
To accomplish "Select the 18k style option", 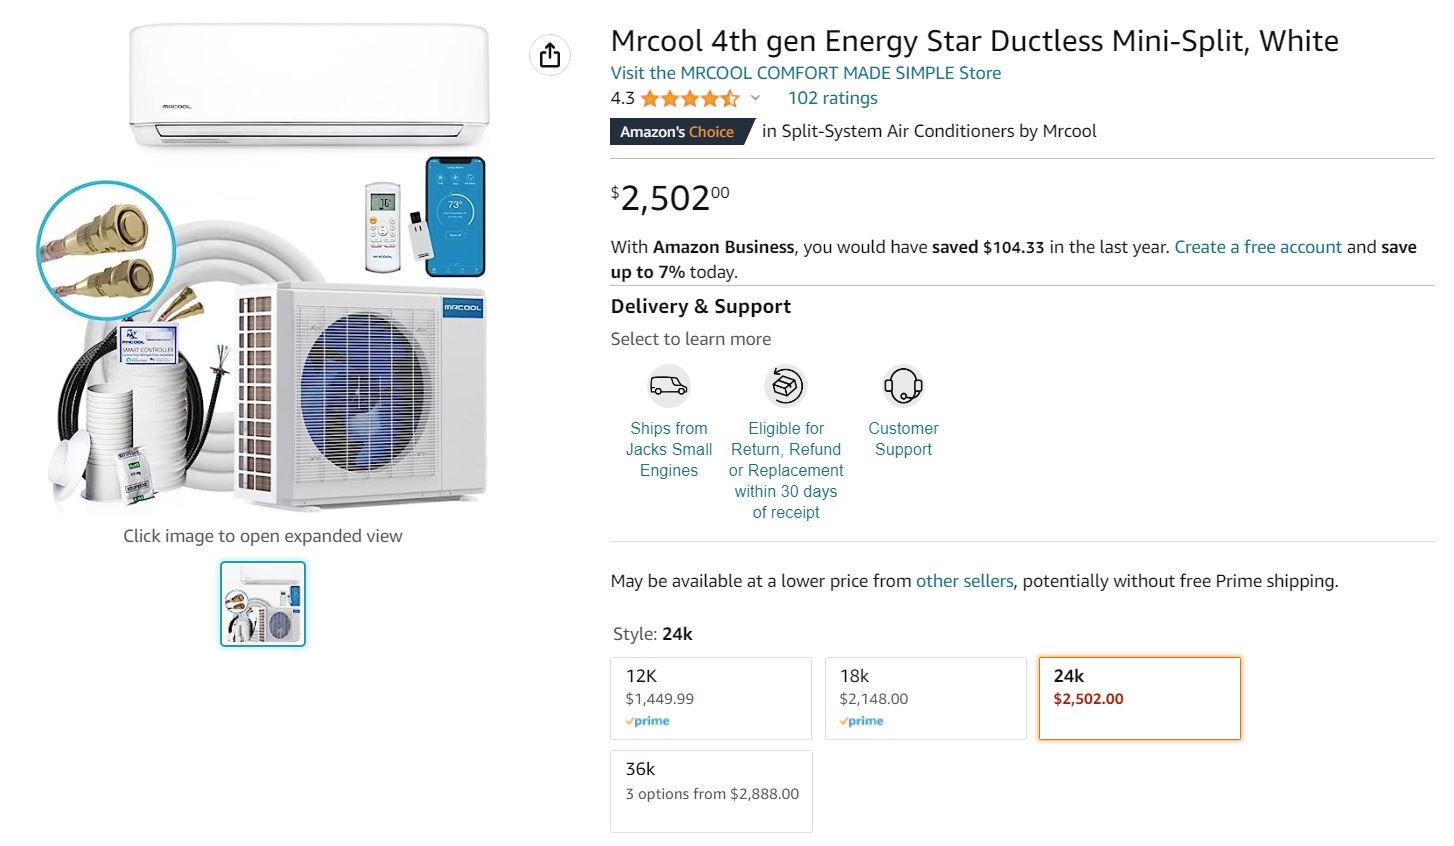I will click(x=925, y=698).
